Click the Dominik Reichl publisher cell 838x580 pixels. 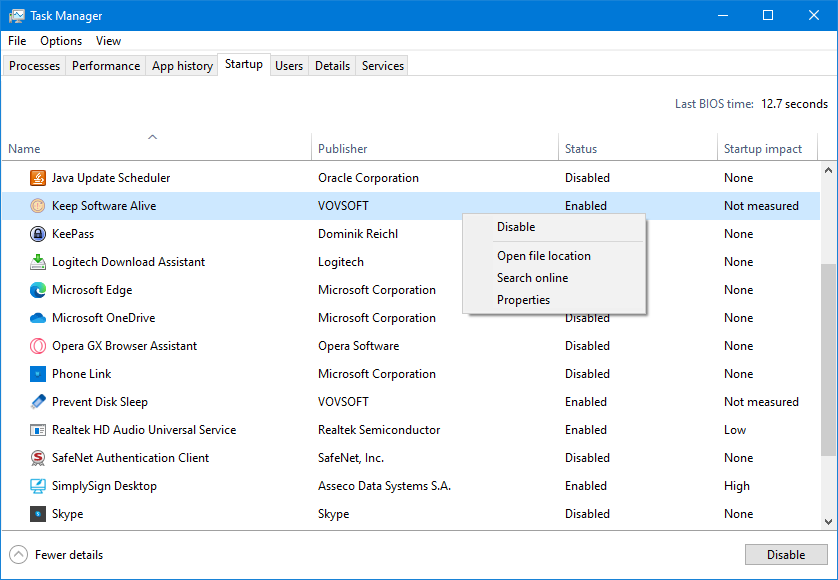[x=358, y=234]
